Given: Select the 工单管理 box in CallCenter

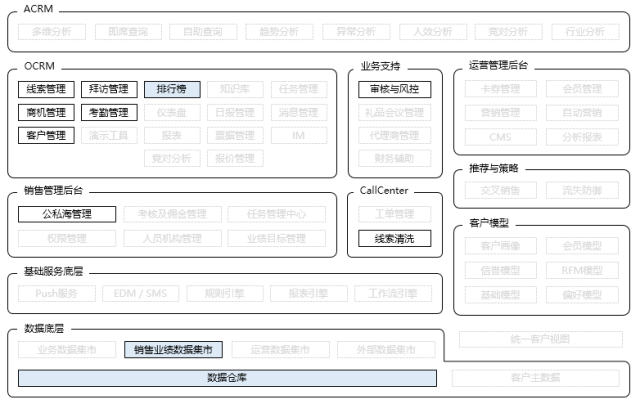Looking at the screenshot, I should pos(394,214).
